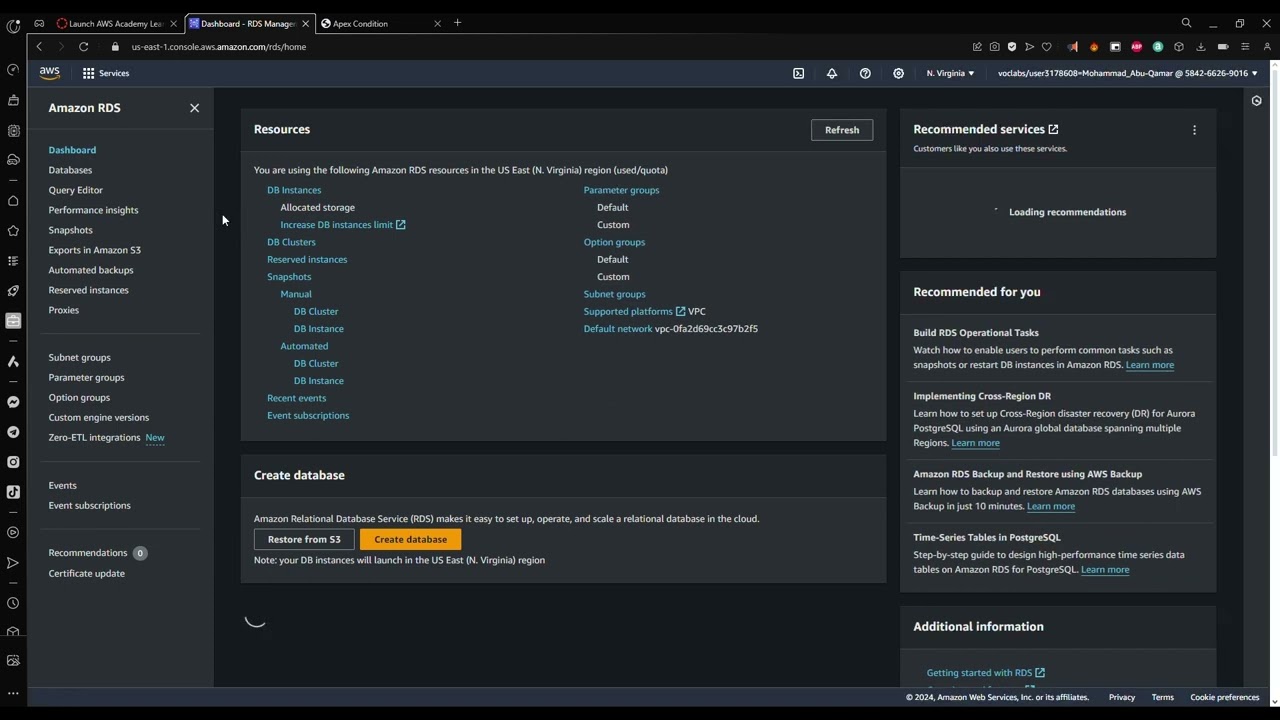
Task: Open AWS console settings gear
Action: coord(898,73)
